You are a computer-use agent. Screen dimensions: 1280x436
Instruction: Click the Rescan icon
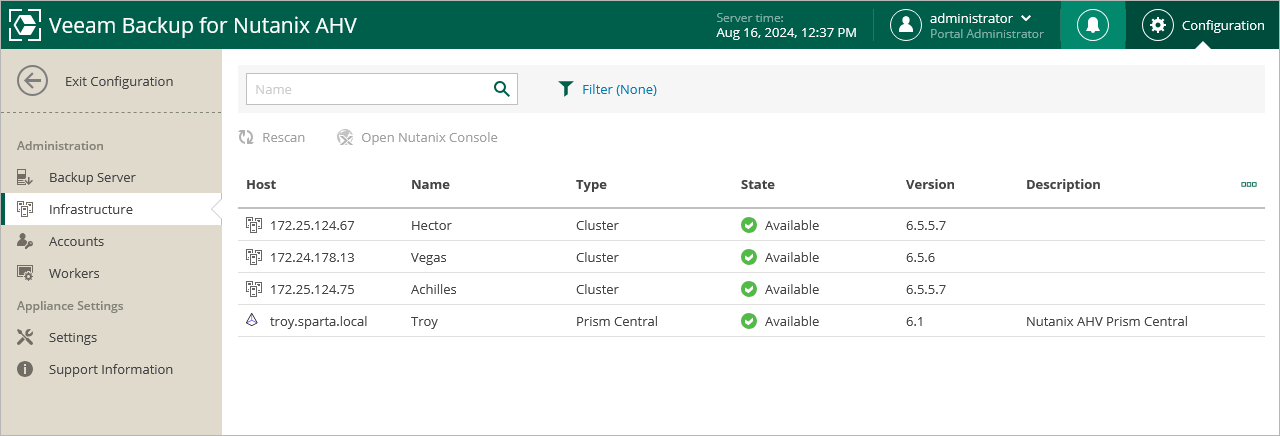pyautogui.click(x=246, y=137)
